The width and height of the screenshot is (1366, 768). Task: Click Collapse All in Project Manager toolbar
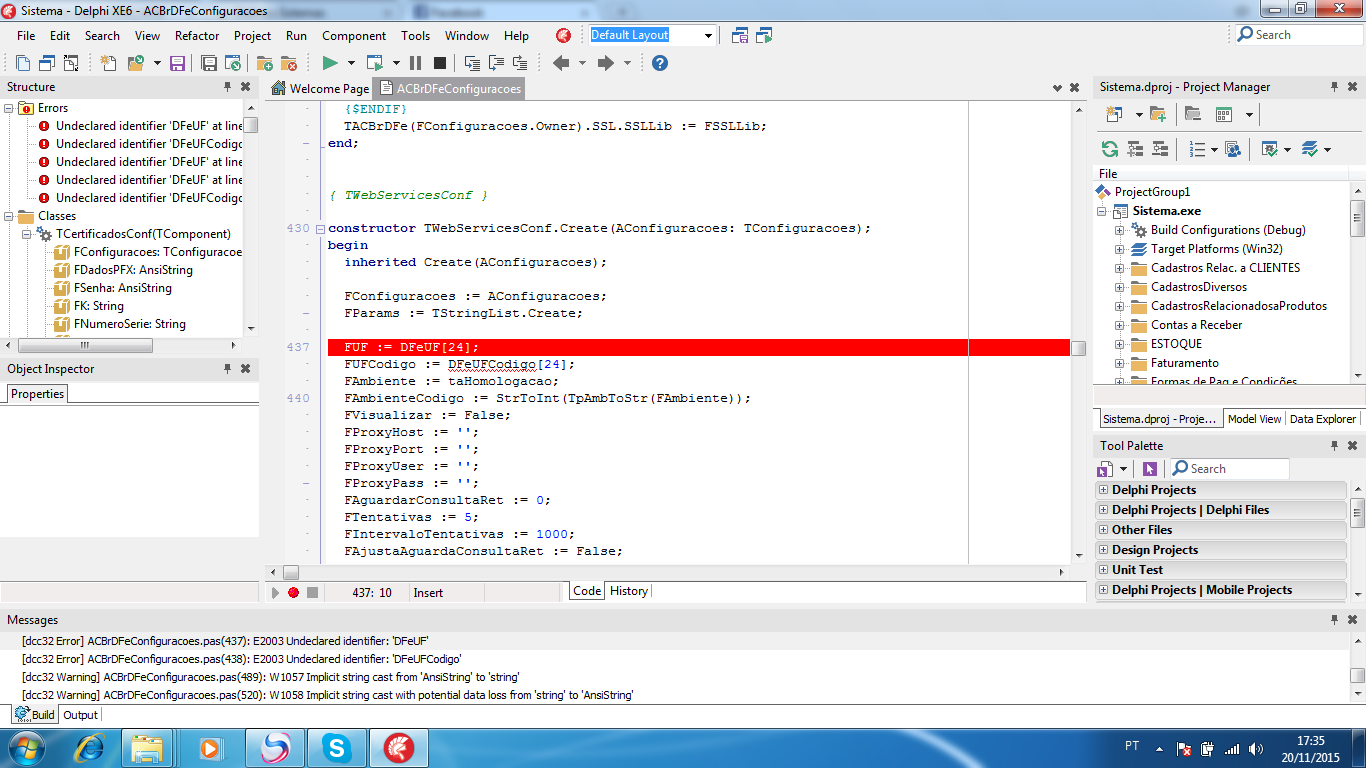(1160, 149)
